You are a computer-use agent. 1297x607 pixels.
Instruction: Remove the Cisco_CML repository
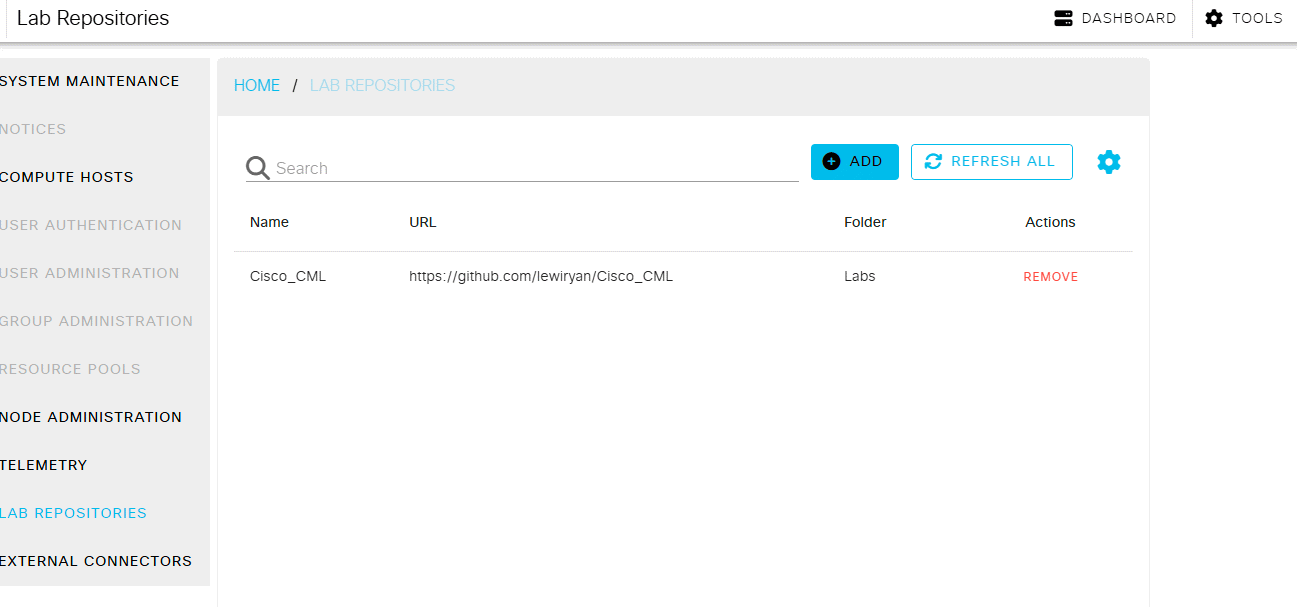click(x=1050, y=277)
